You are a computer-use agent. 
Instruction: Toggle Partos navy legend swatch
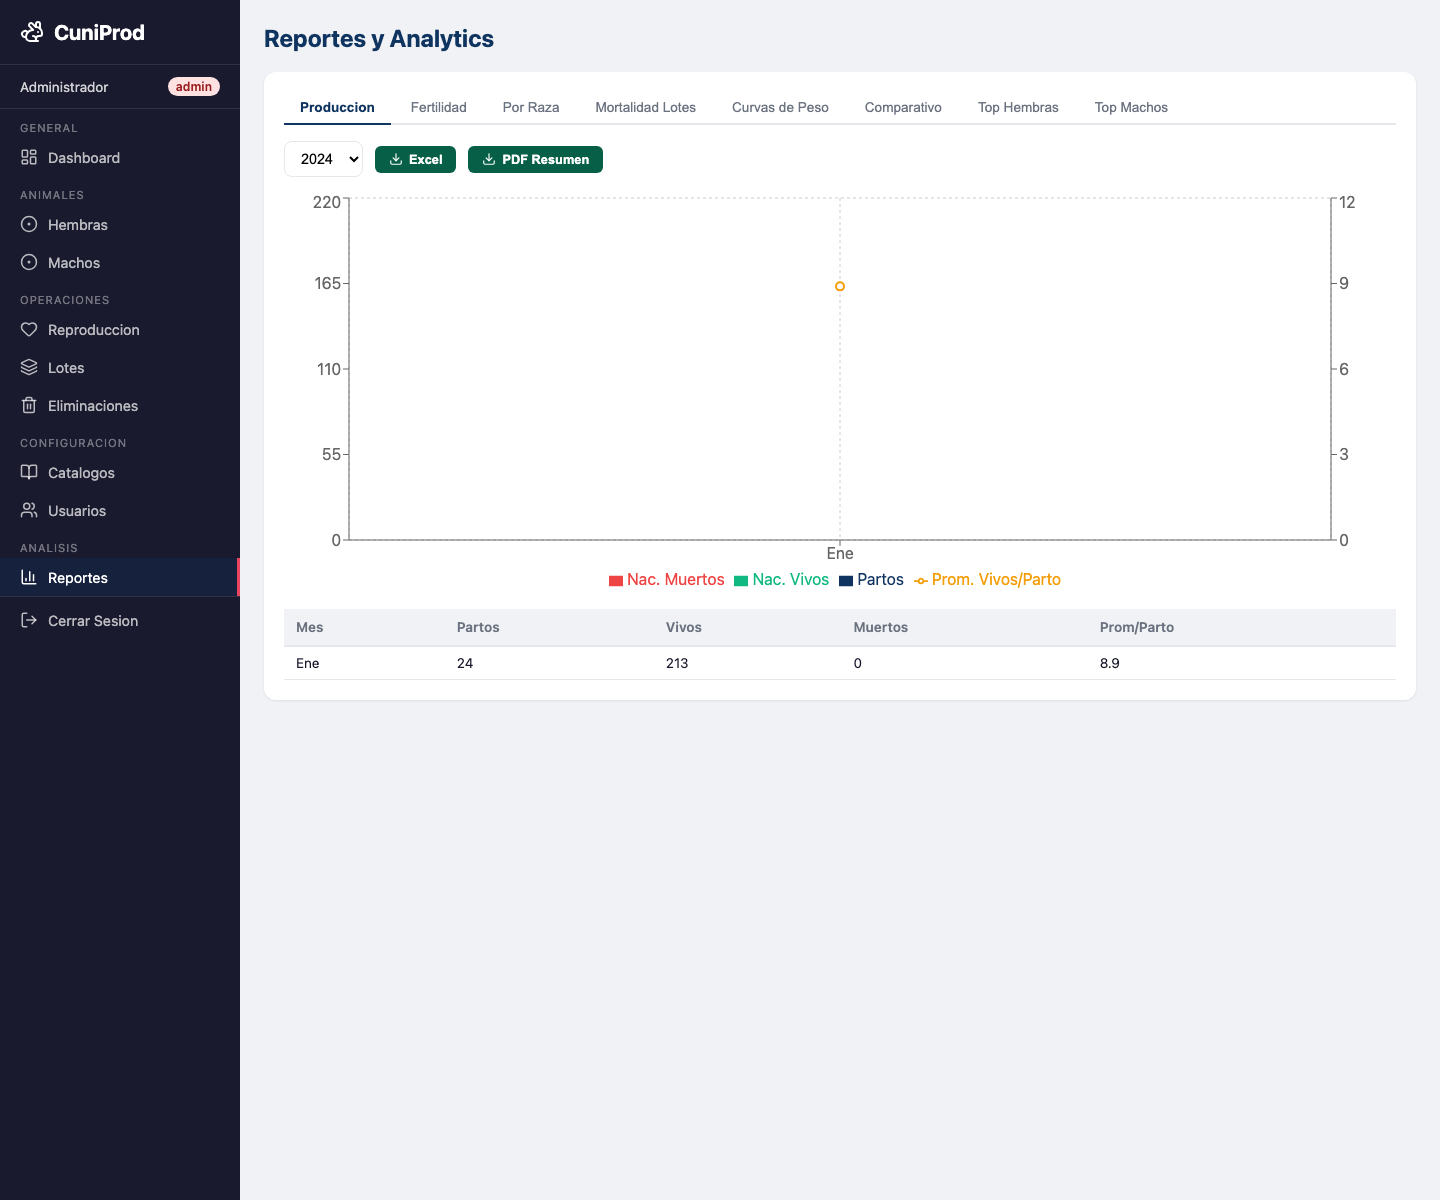pyautogui.click(x=846, y=580)
